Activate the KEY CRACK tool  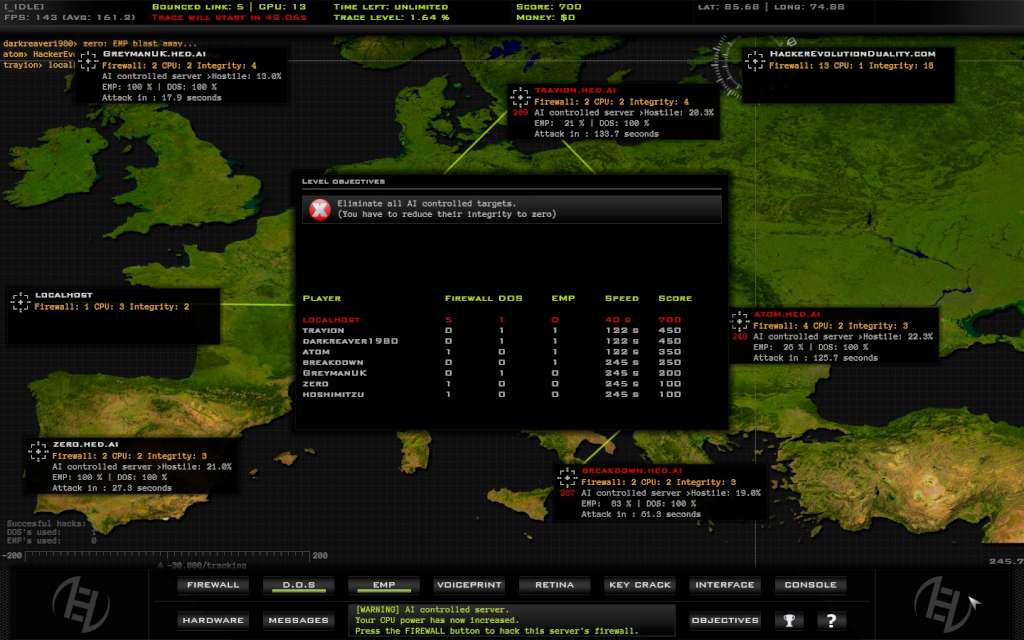pos(639,585)
